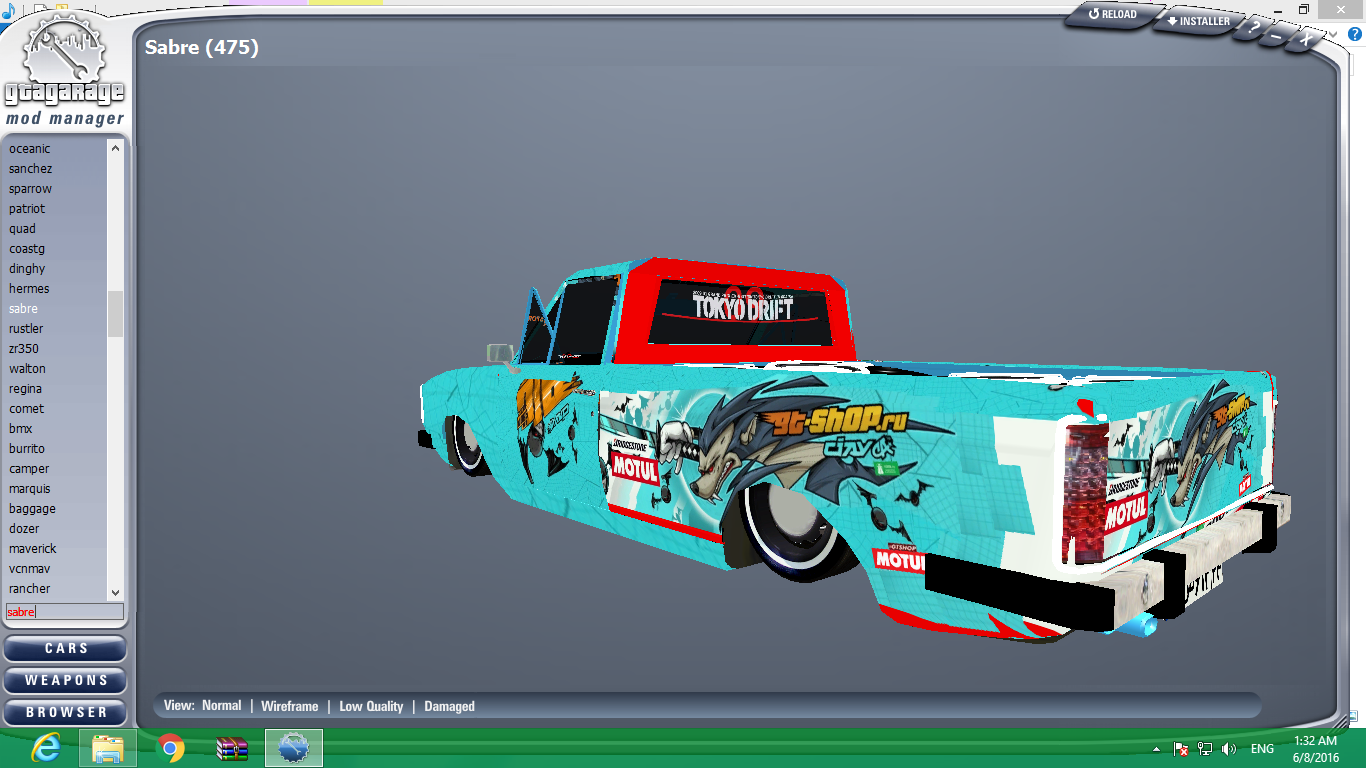Open the network status tray icon
This screenshot has height=768, width=1366.
[x=1205, y=749]
